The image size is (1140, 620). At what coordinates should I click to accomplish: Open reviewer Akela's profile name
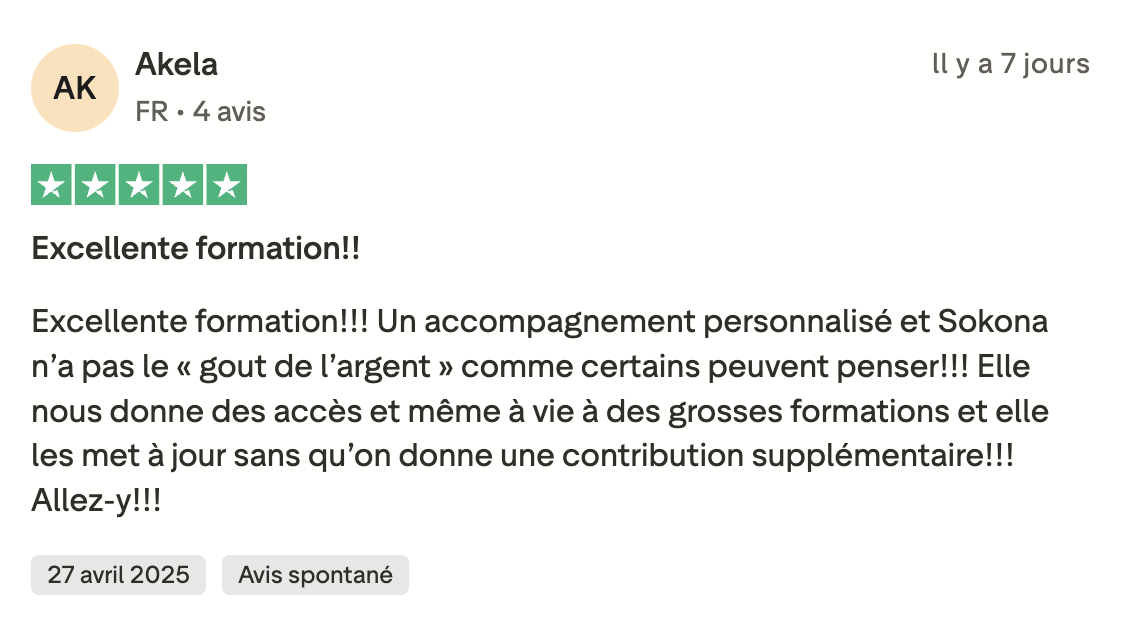coord(176,65)
